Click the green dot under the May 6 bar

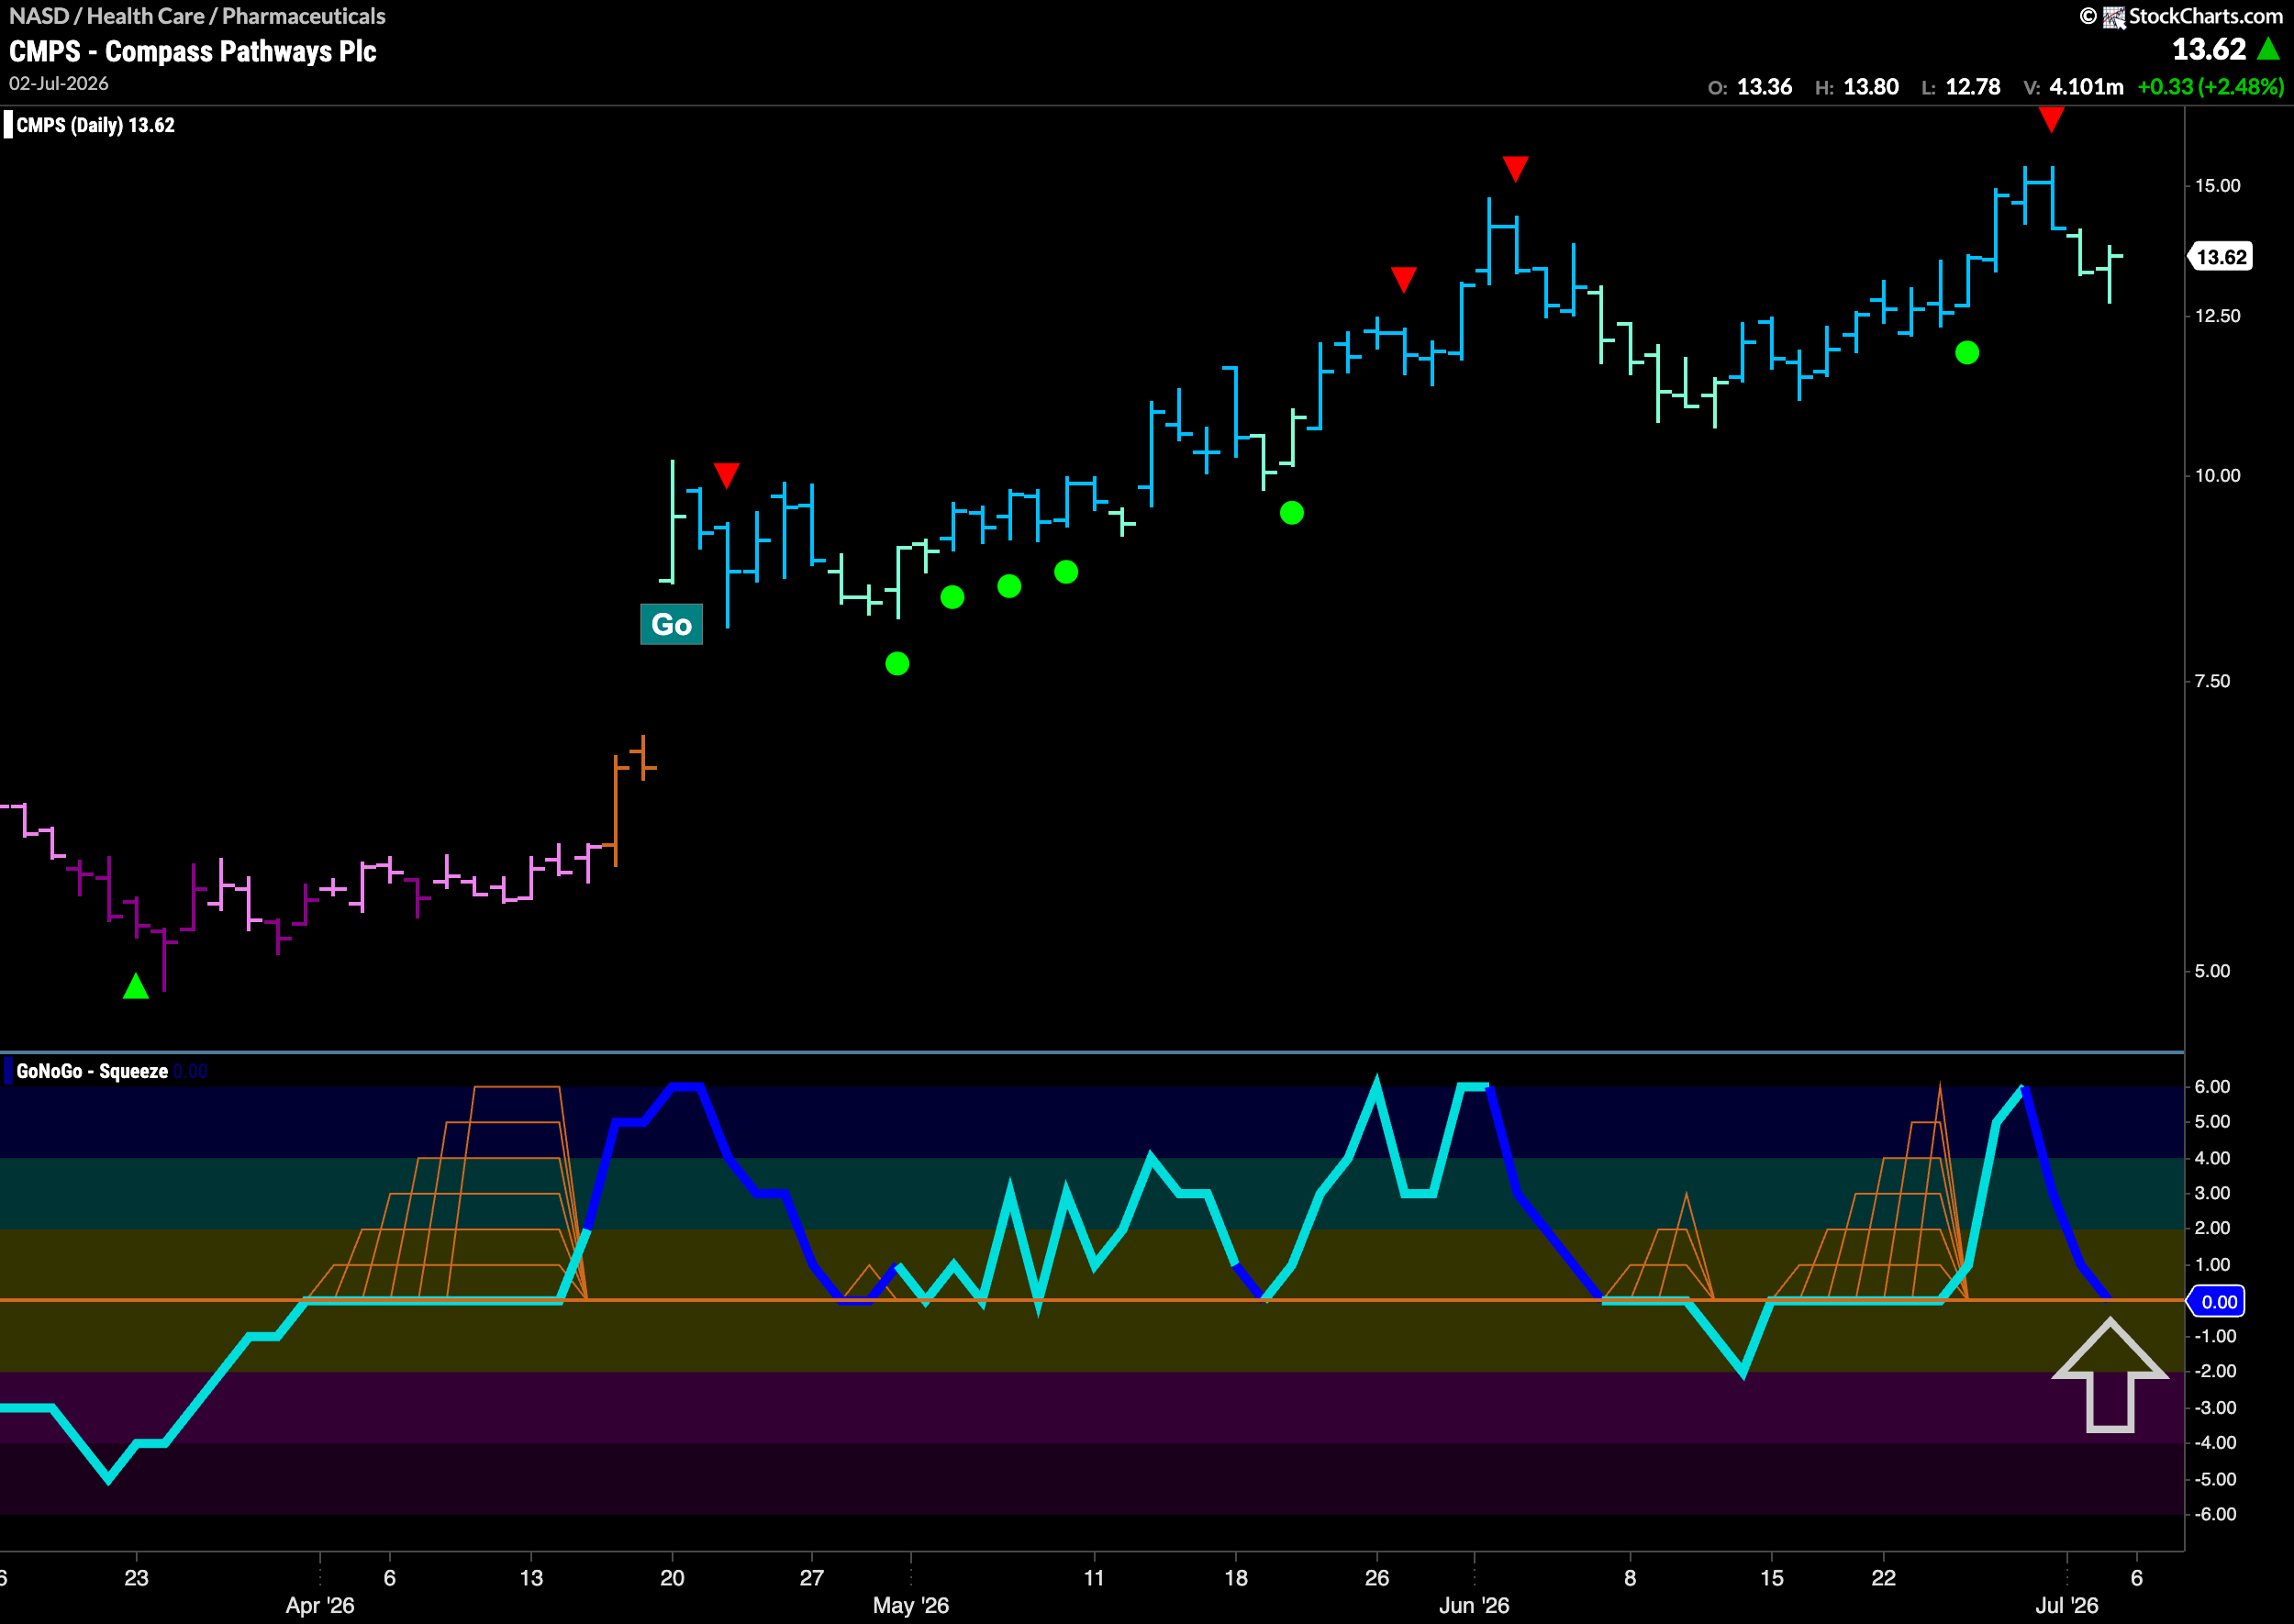(1009, 586)
